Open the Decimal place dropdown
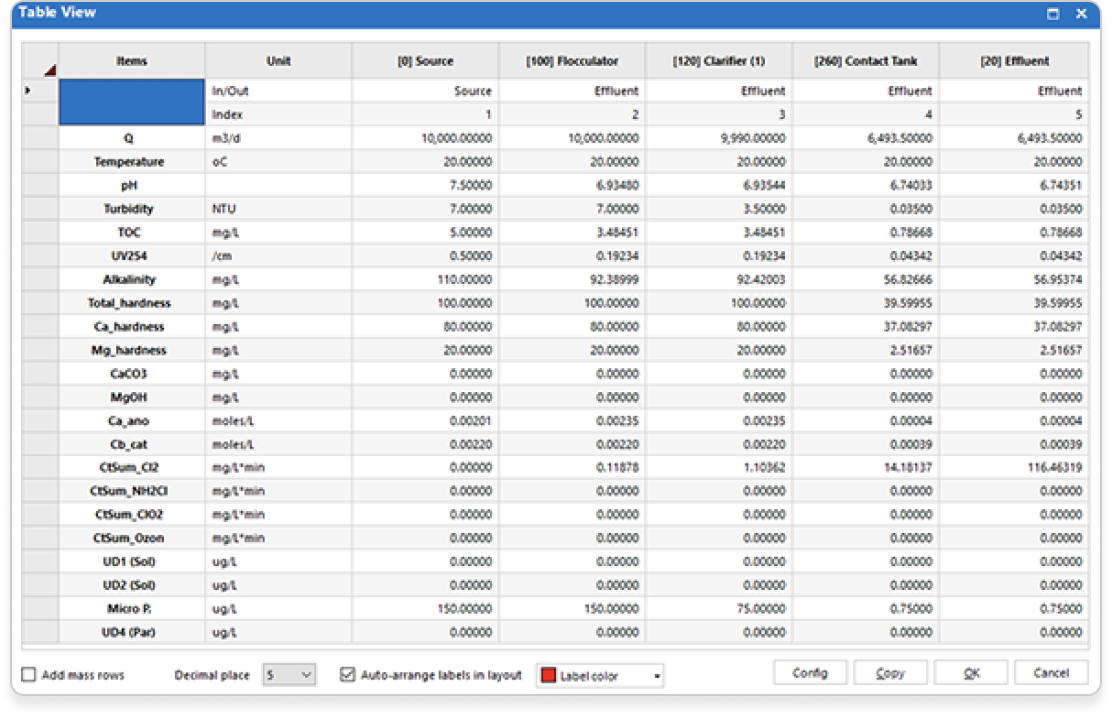Screen dimensions: 1112x716 click(305, 675)
